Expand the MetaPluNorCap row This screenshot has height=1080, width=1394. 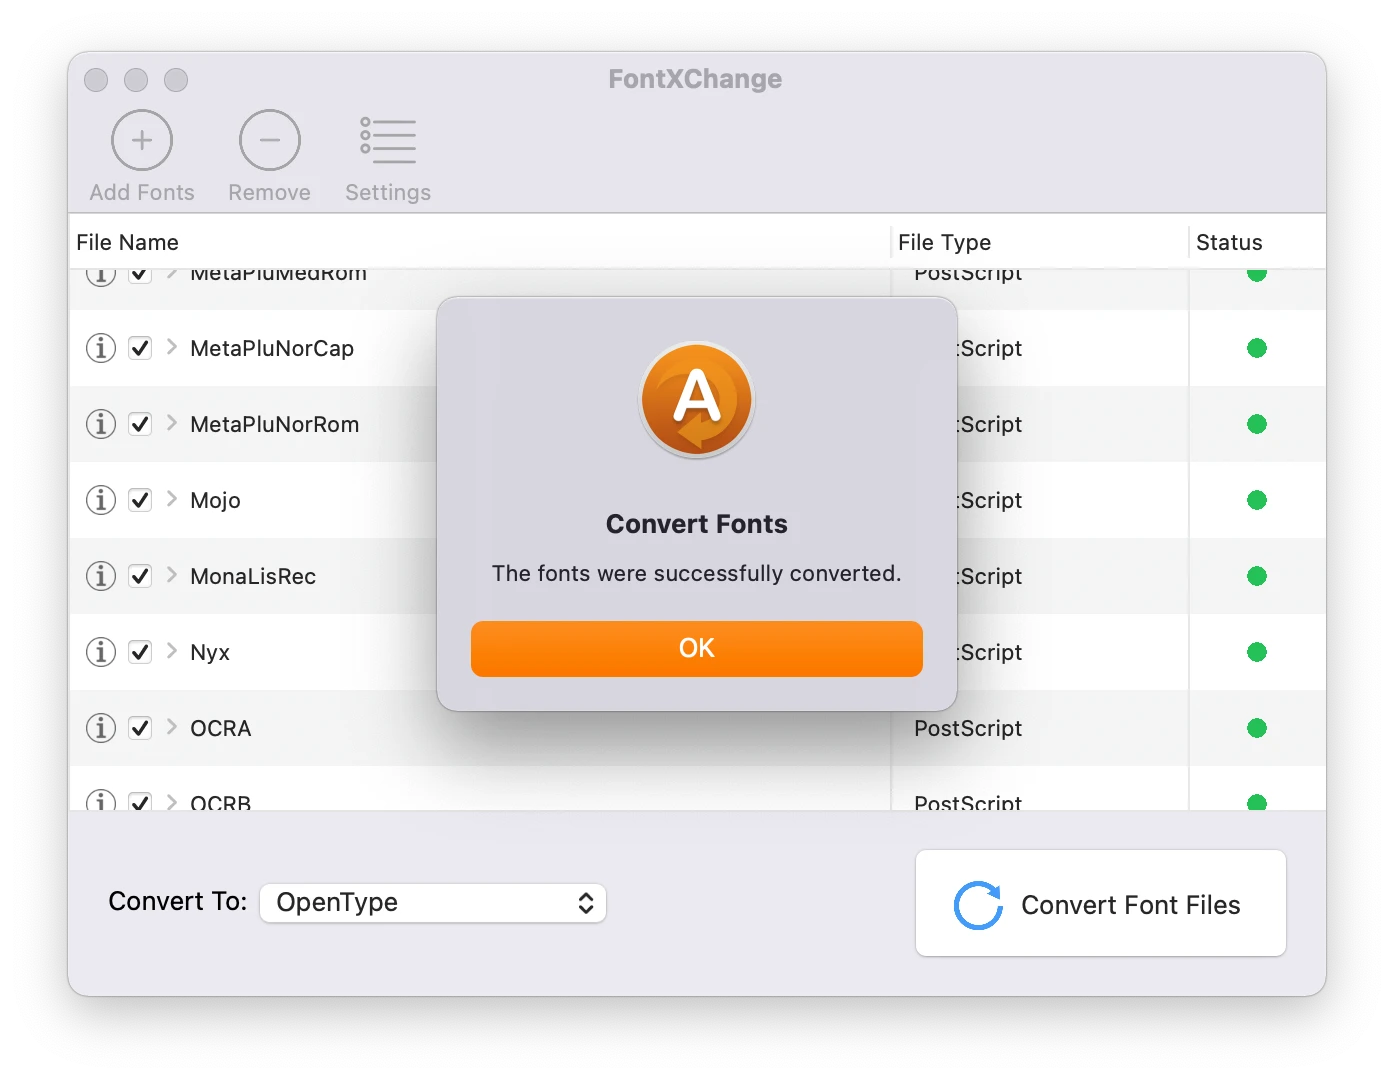172,347
